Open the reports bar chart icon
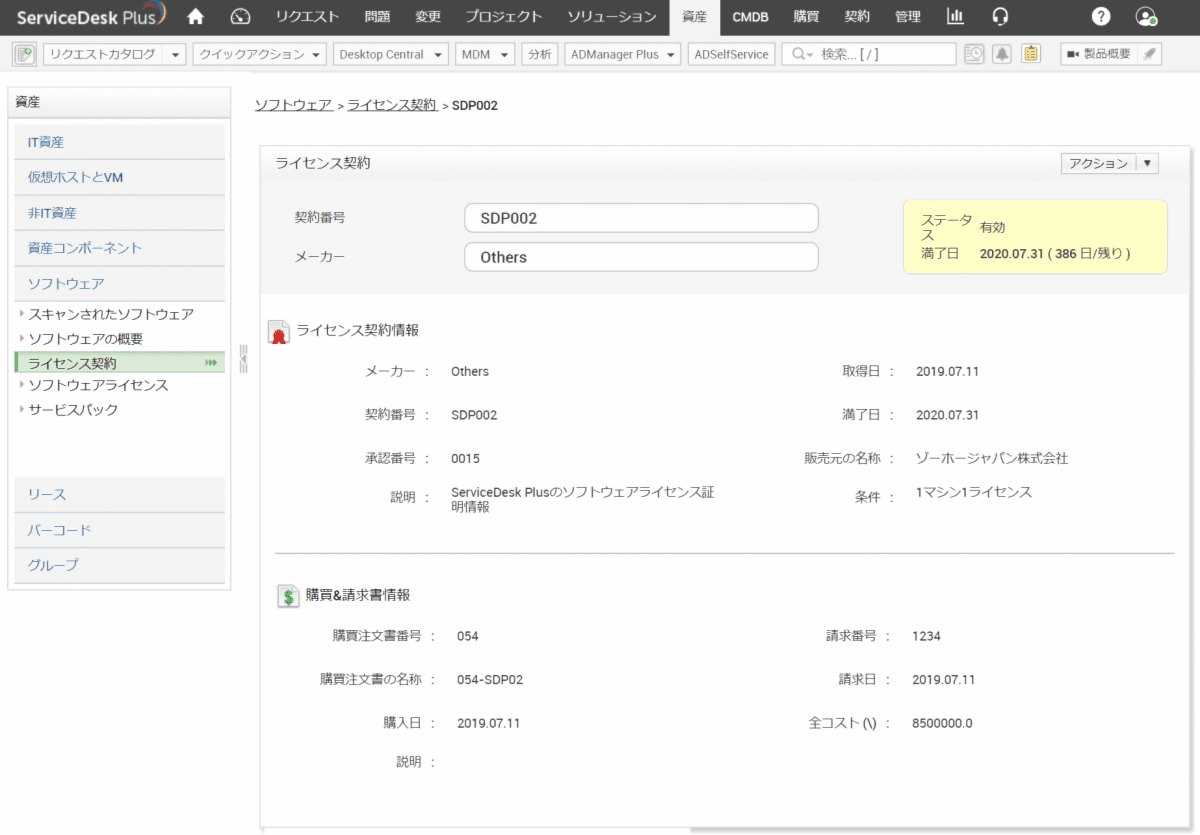 coord(956,16)
